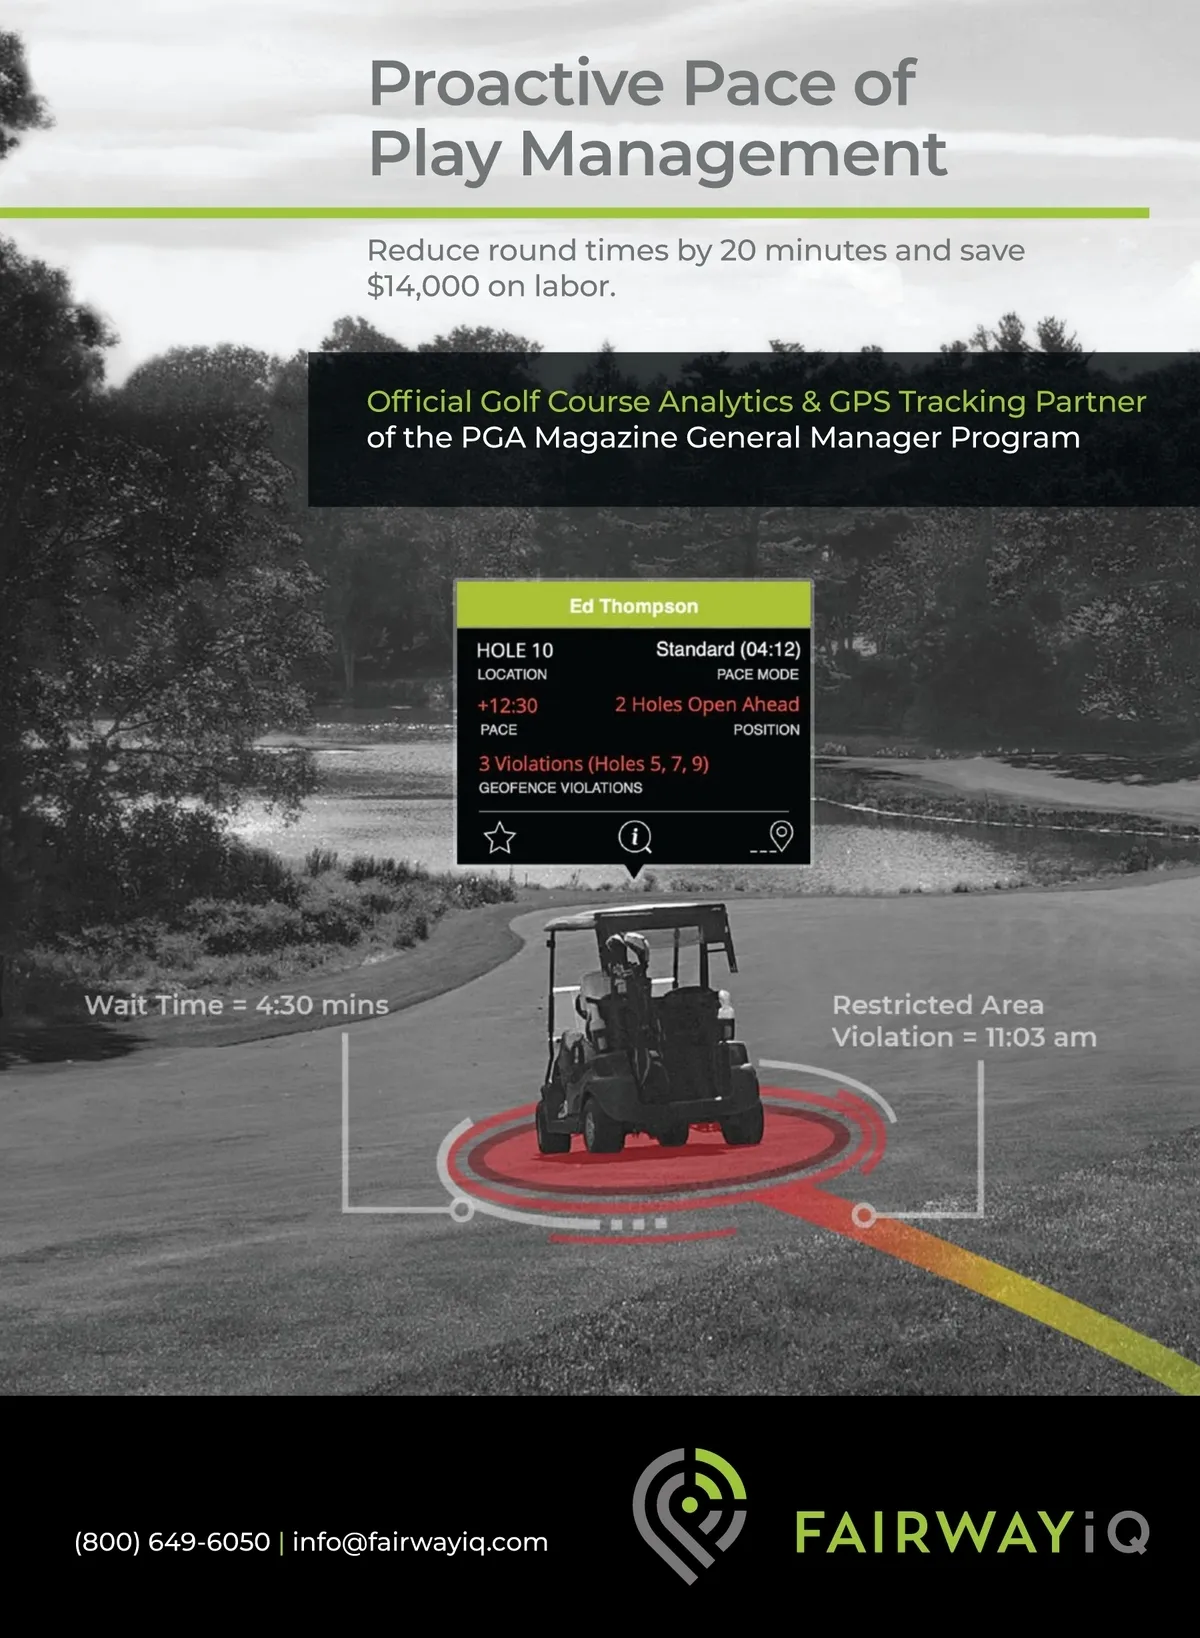1200x1638 pixels.
Task: Click the +12:30 pace value
Action: 507,706
